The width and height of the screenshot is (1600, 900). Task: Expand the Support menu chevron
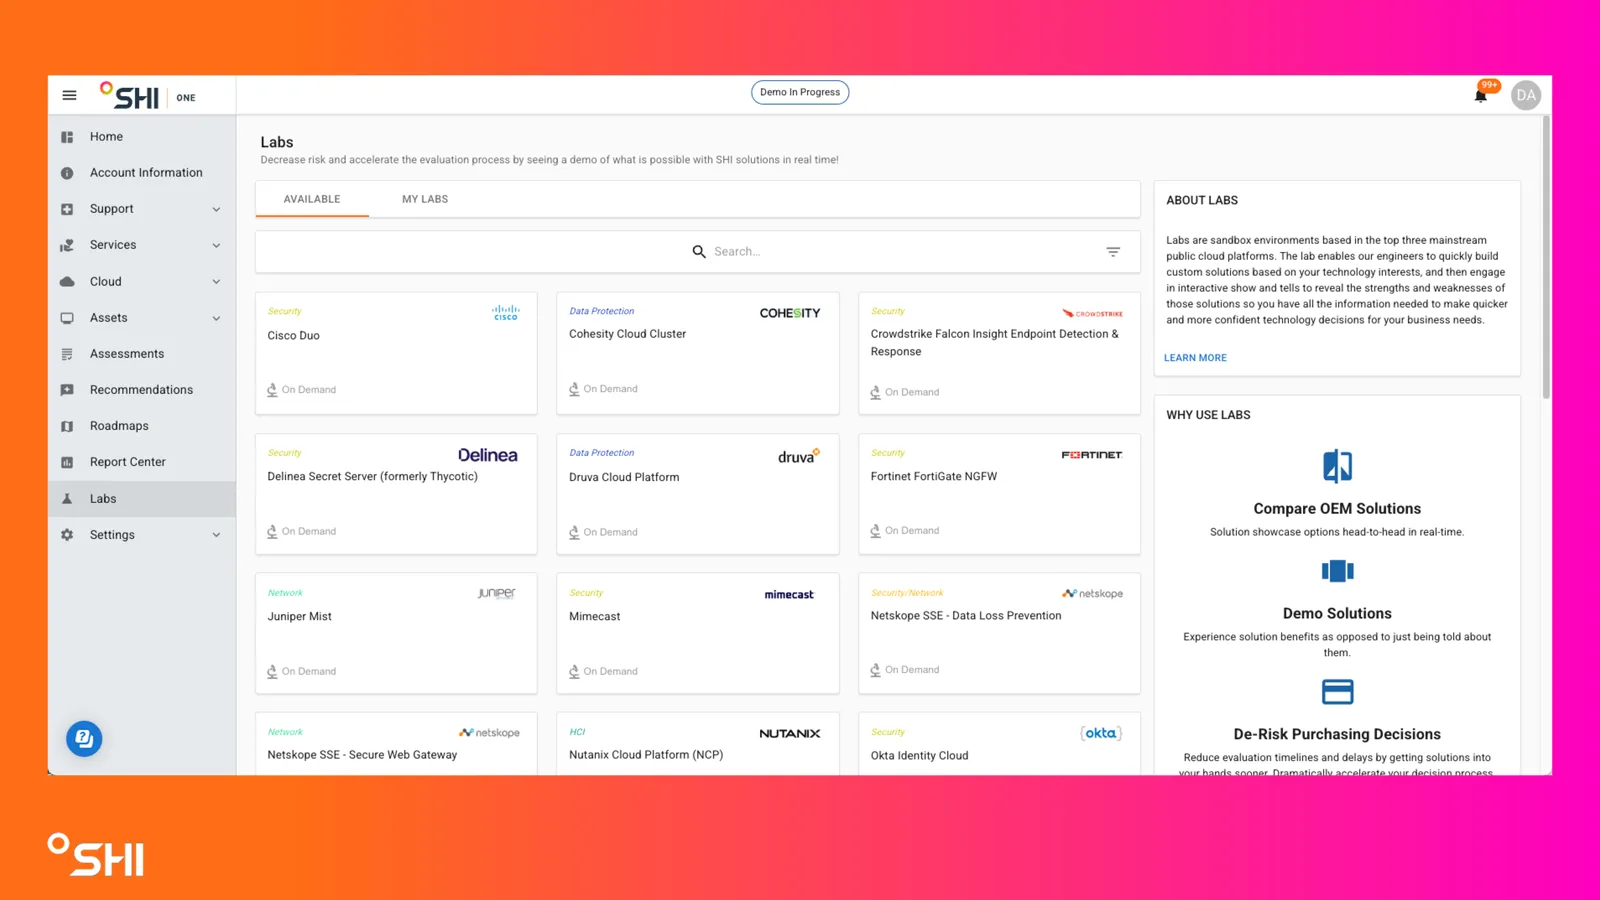(x=216, y=209)
